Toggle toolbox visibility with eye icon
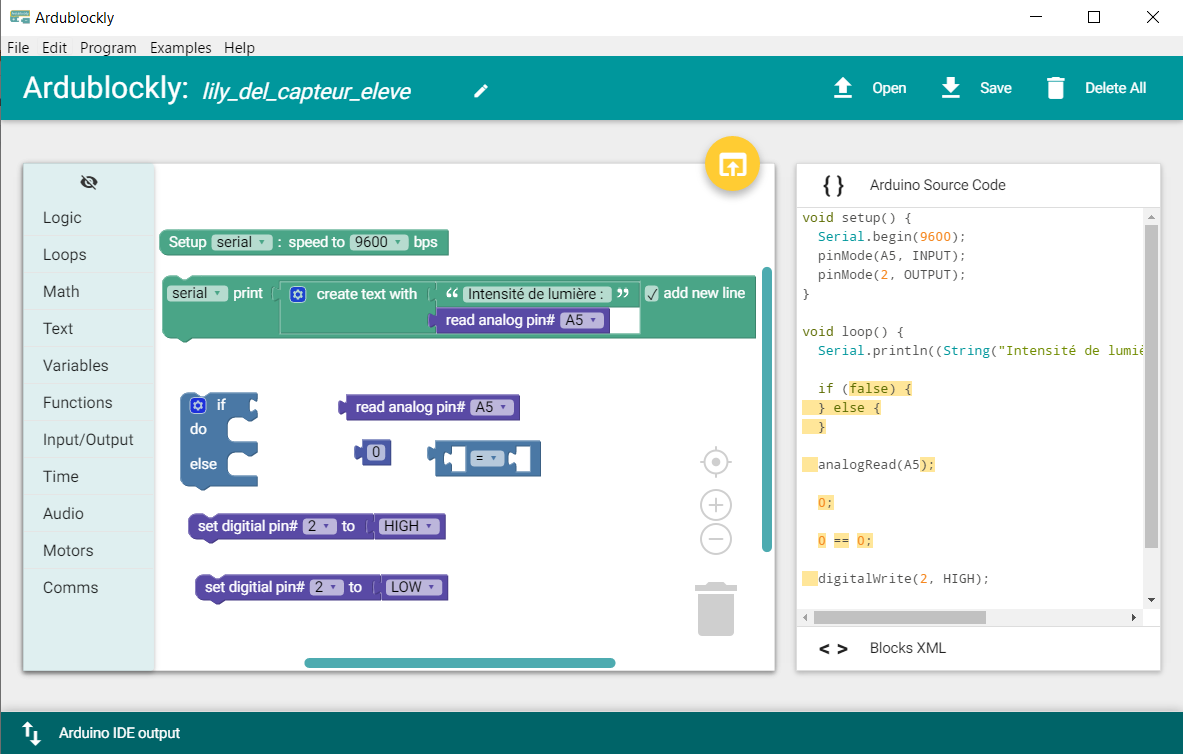Image resolution: width=1183 pixels, height=754 pixels. (89, 182)
